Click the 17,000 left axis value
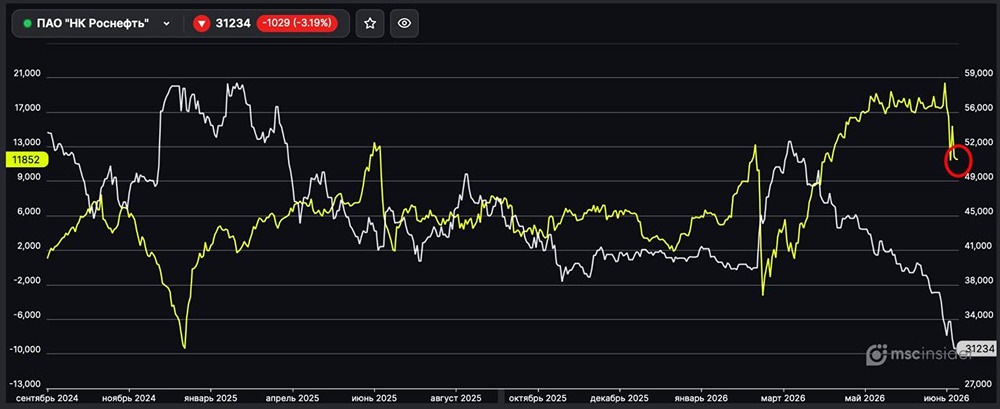Image resolution: width=1000 pixels, height=409 pixels. click(x=27, y=109)
